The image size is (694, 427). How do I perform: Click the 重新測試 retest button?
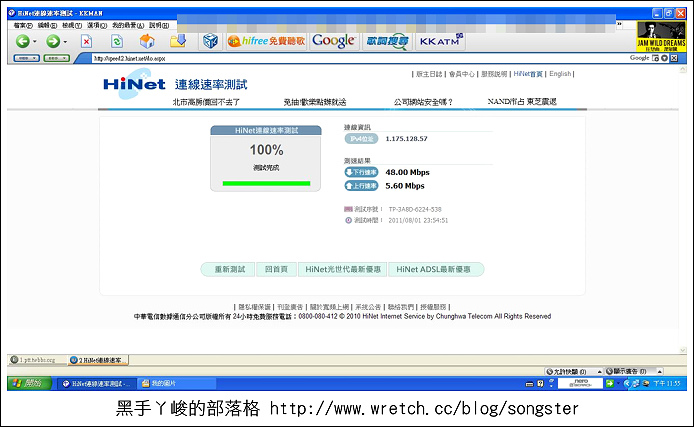(x=228, y=269)
